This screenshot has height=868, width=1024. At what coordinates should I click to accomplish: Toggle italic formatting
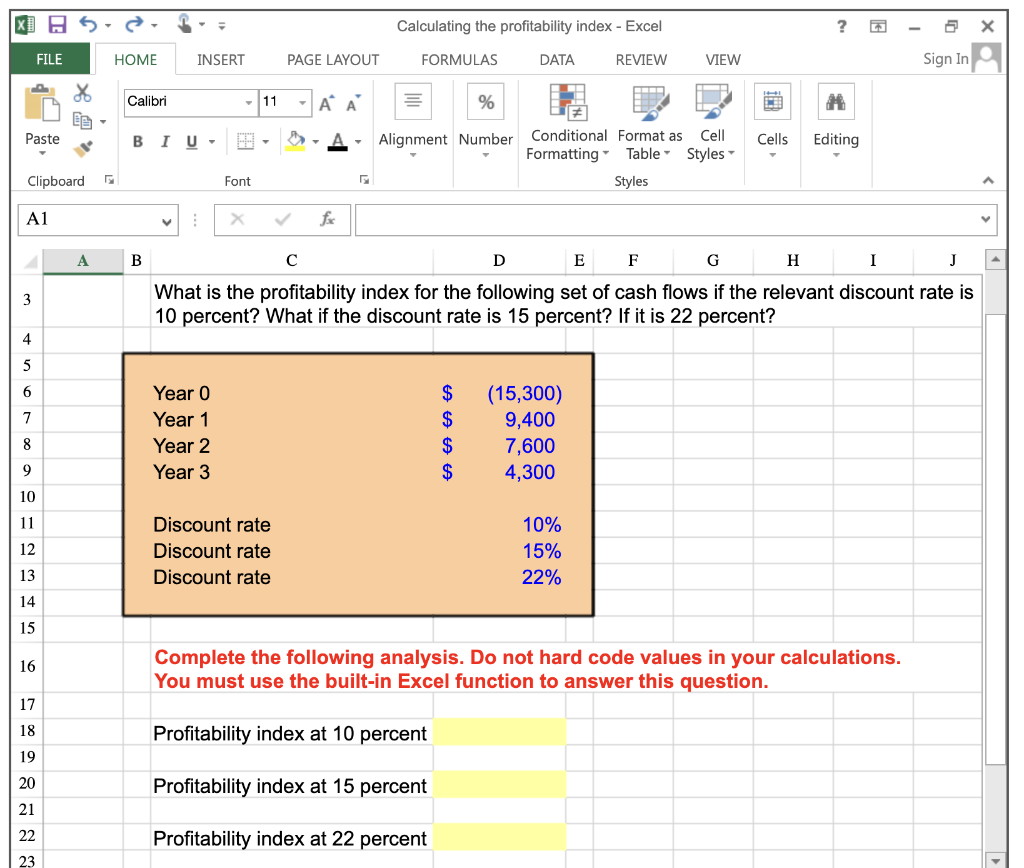click(164, 142)
